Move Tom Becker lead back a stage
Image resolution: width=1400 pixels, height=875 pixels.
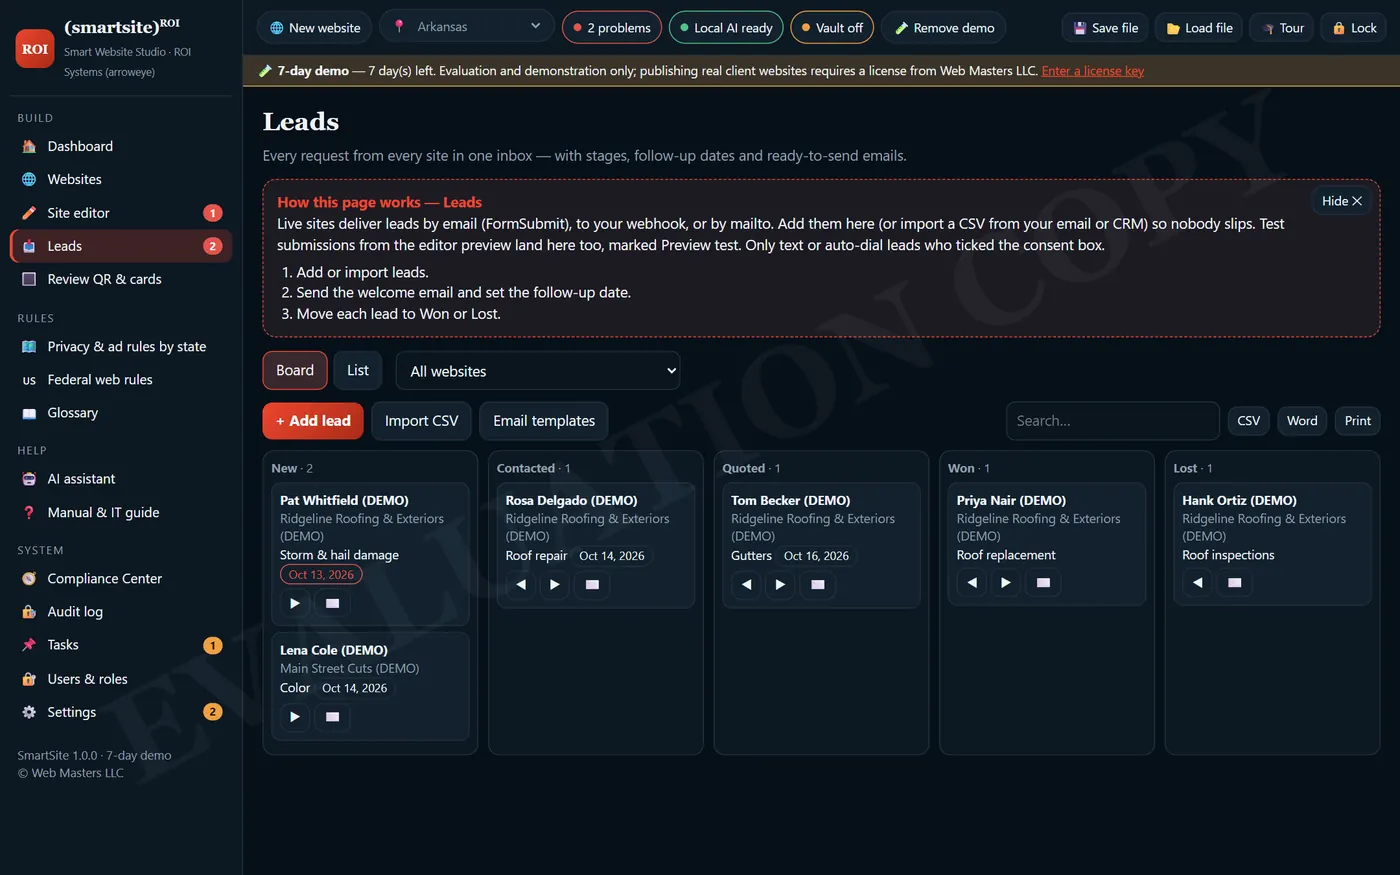(746, 584)
